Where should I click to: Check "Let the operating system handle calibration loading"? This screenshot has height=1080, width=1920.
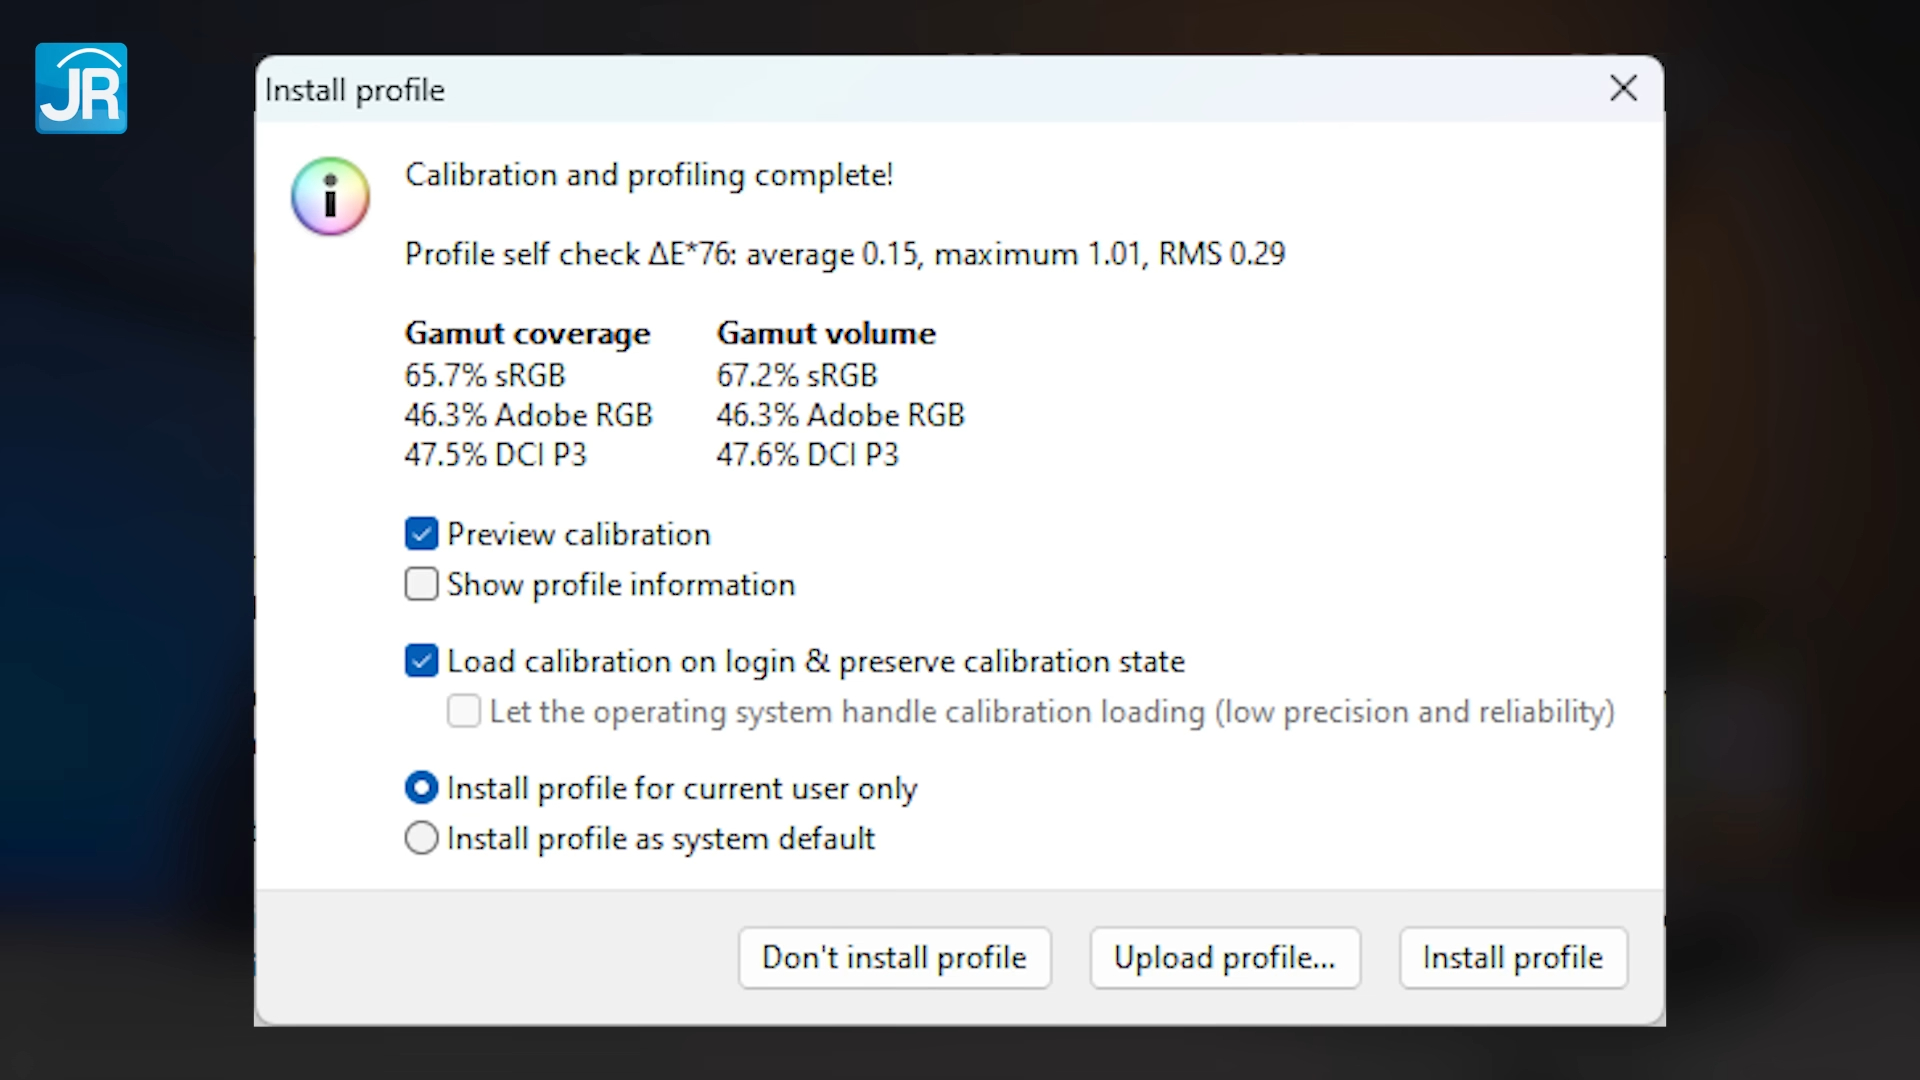pyautogui.click(x=463, y=711)
